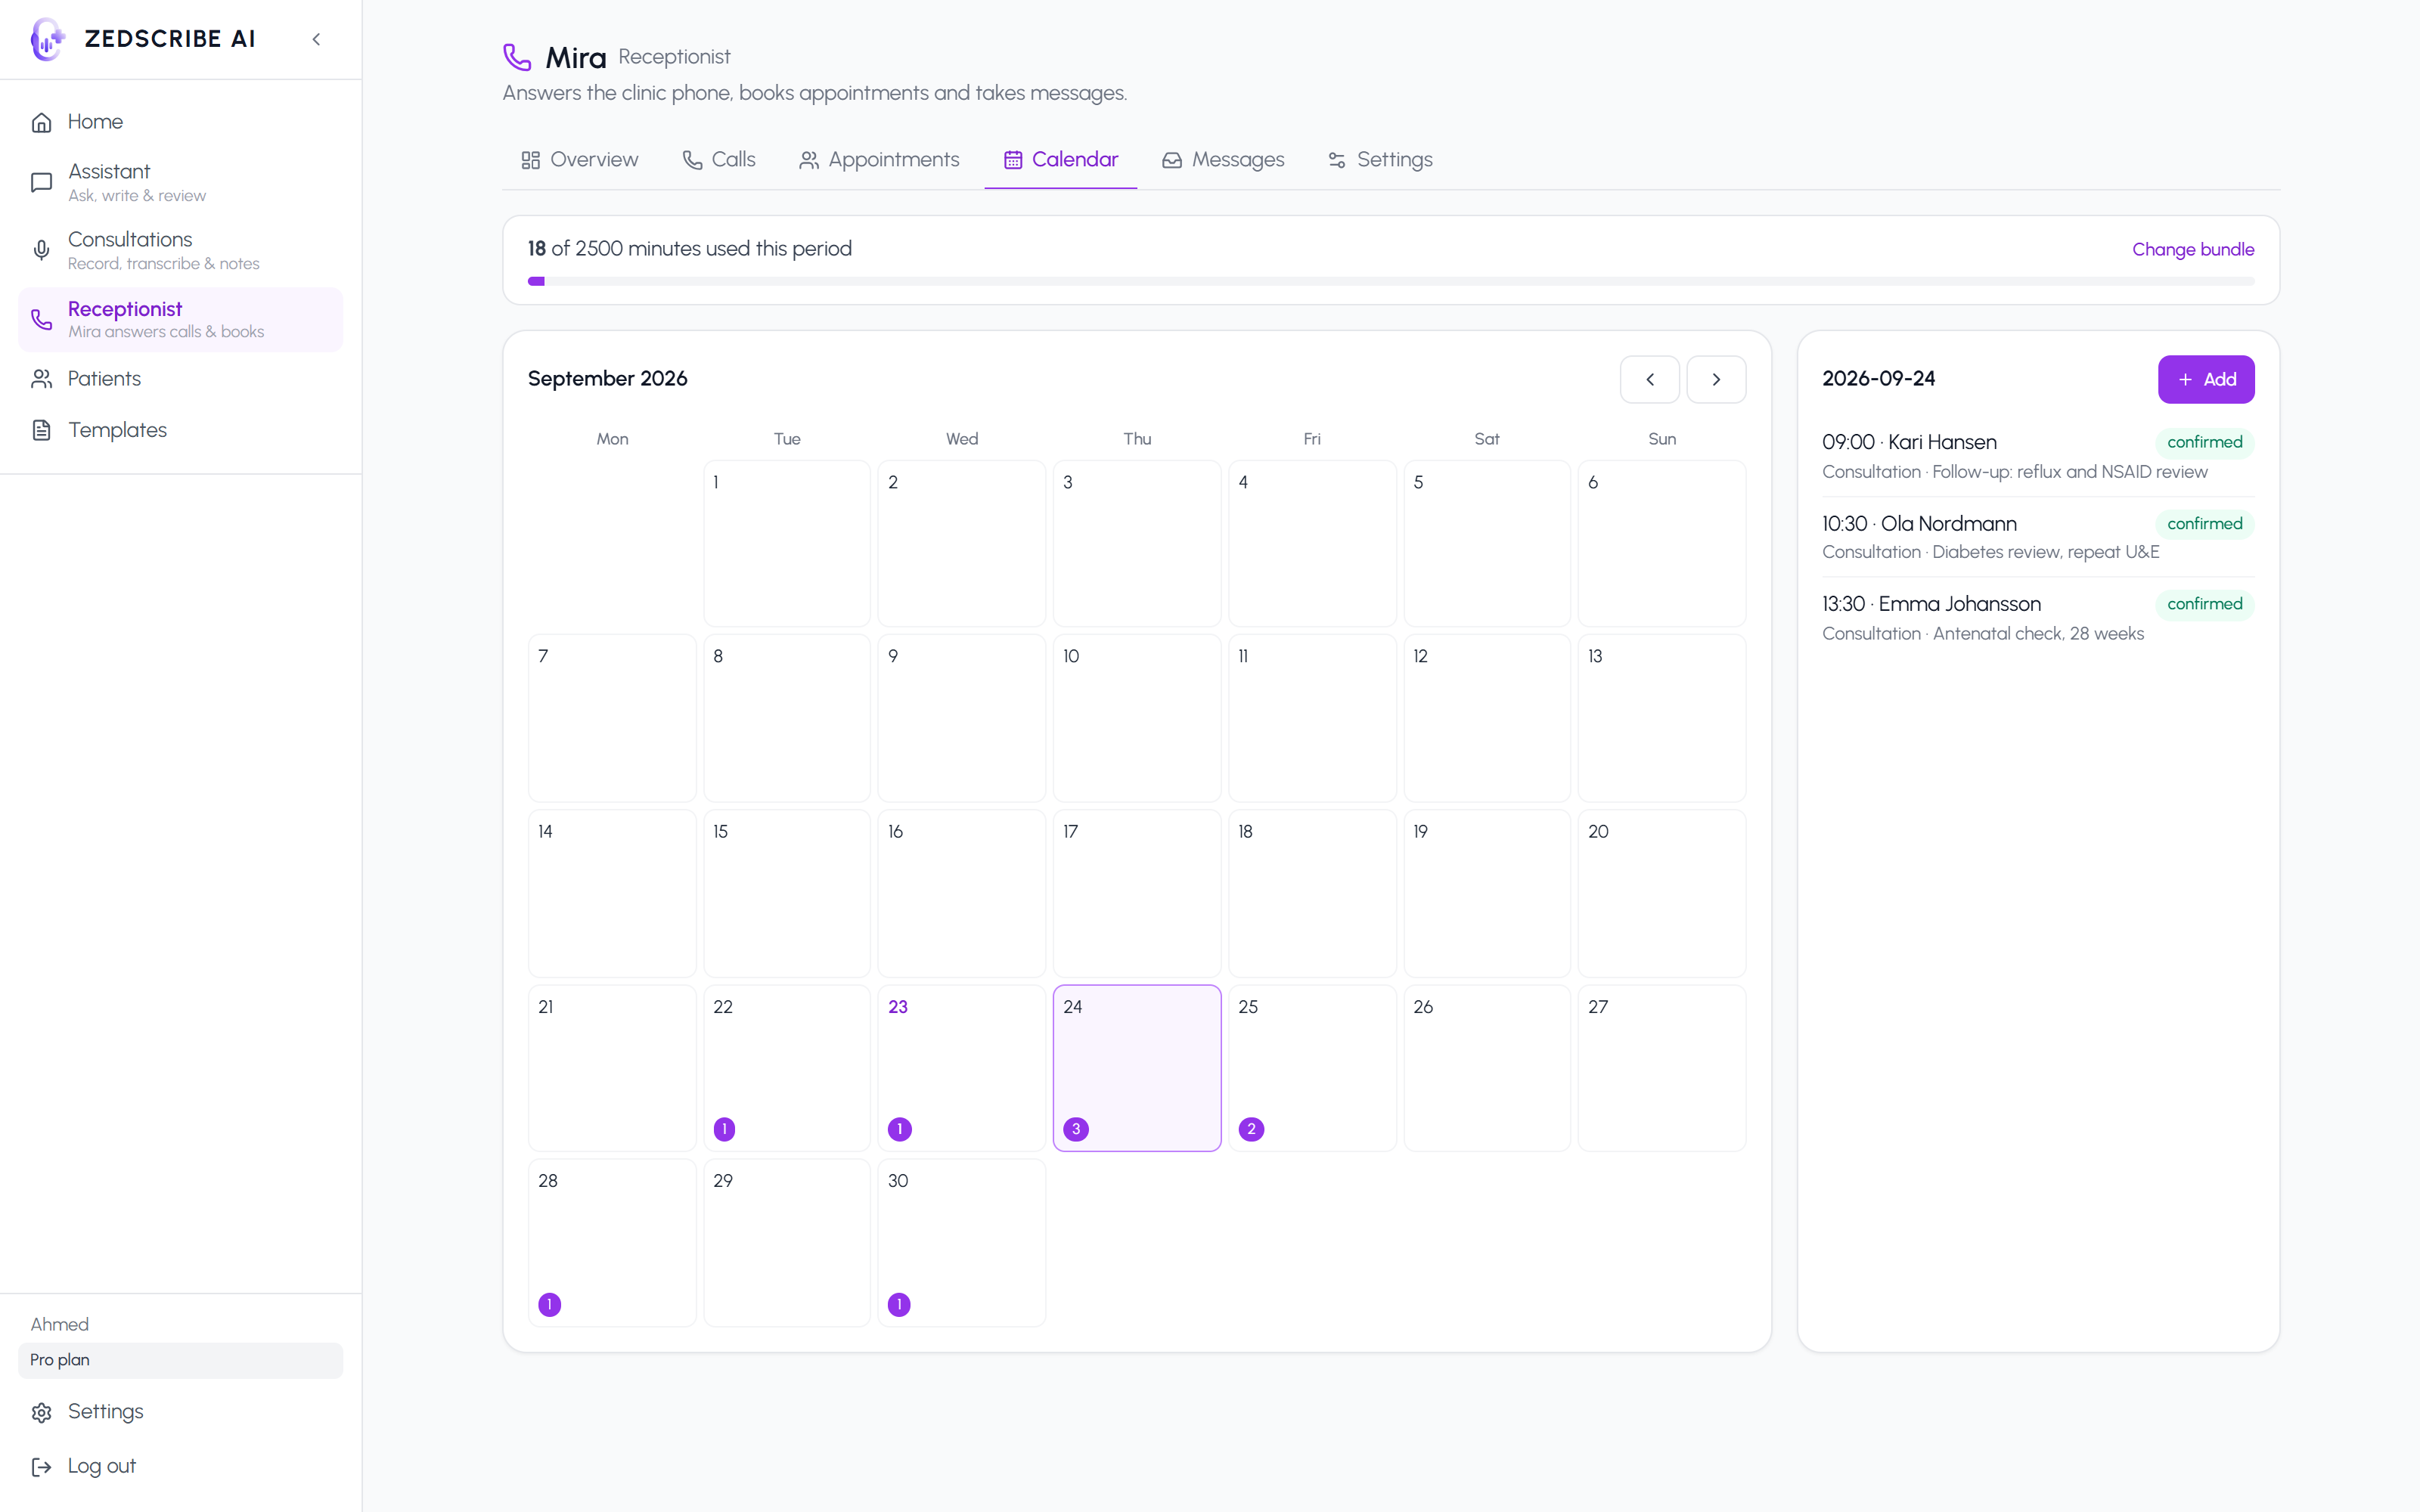Open the 13:30 Emma Johansson appointment
The image size is (2420, 1512).
(x=2038, y=618)
